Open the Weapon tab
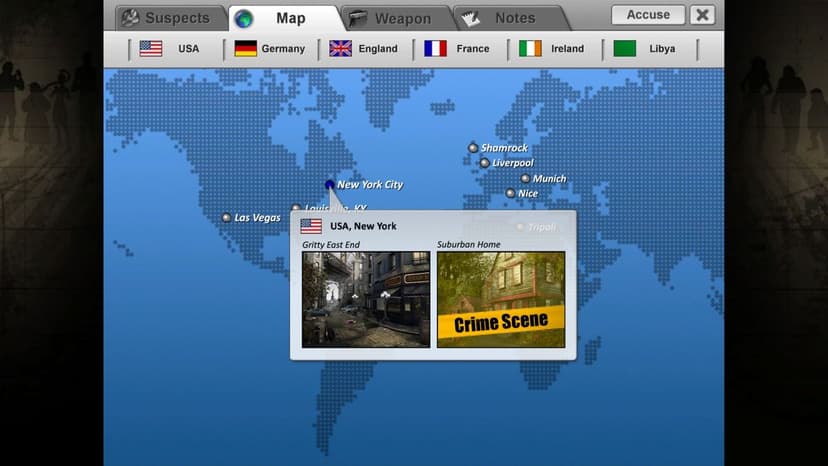This screenshot has width=828, height=466. (397, 18)
